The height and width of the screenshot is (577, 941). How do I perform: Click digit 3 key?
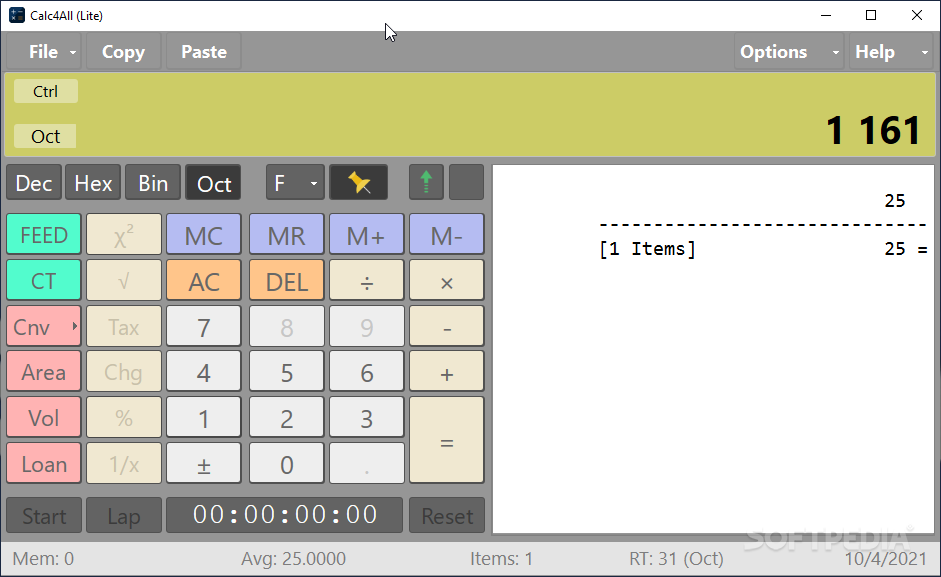tap(366, 417)
